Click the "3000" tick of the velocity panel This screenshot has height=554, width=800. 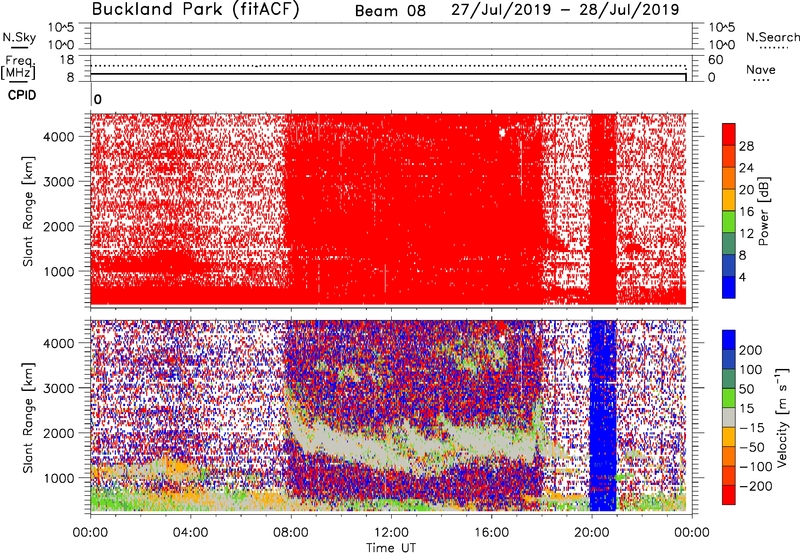pyautogui.click(x=59, y=388)
